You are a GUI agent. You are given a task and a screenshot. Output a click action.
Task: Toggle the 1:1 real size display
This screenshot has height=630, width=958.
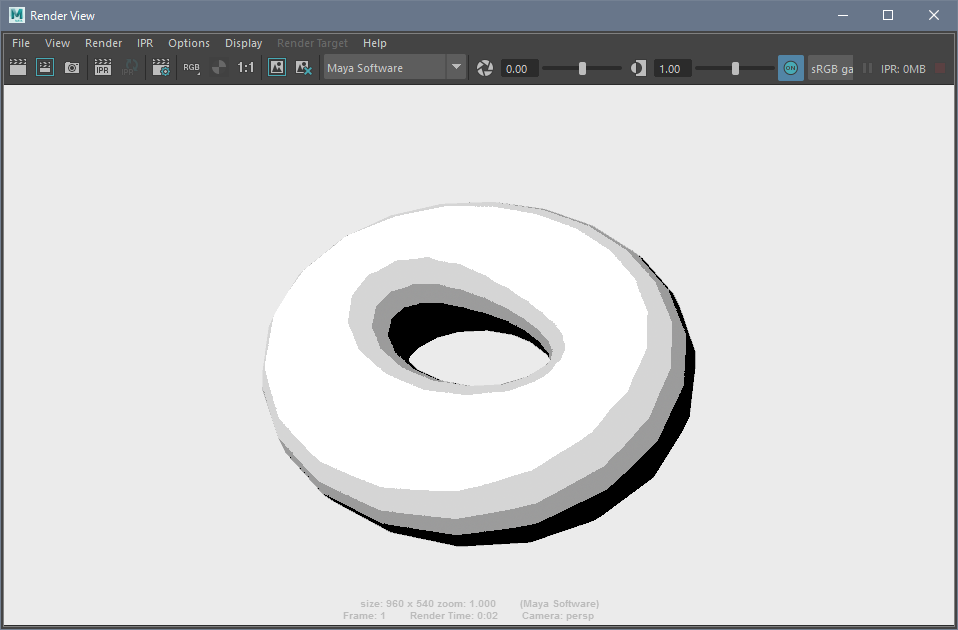click(x=245, y=68)
